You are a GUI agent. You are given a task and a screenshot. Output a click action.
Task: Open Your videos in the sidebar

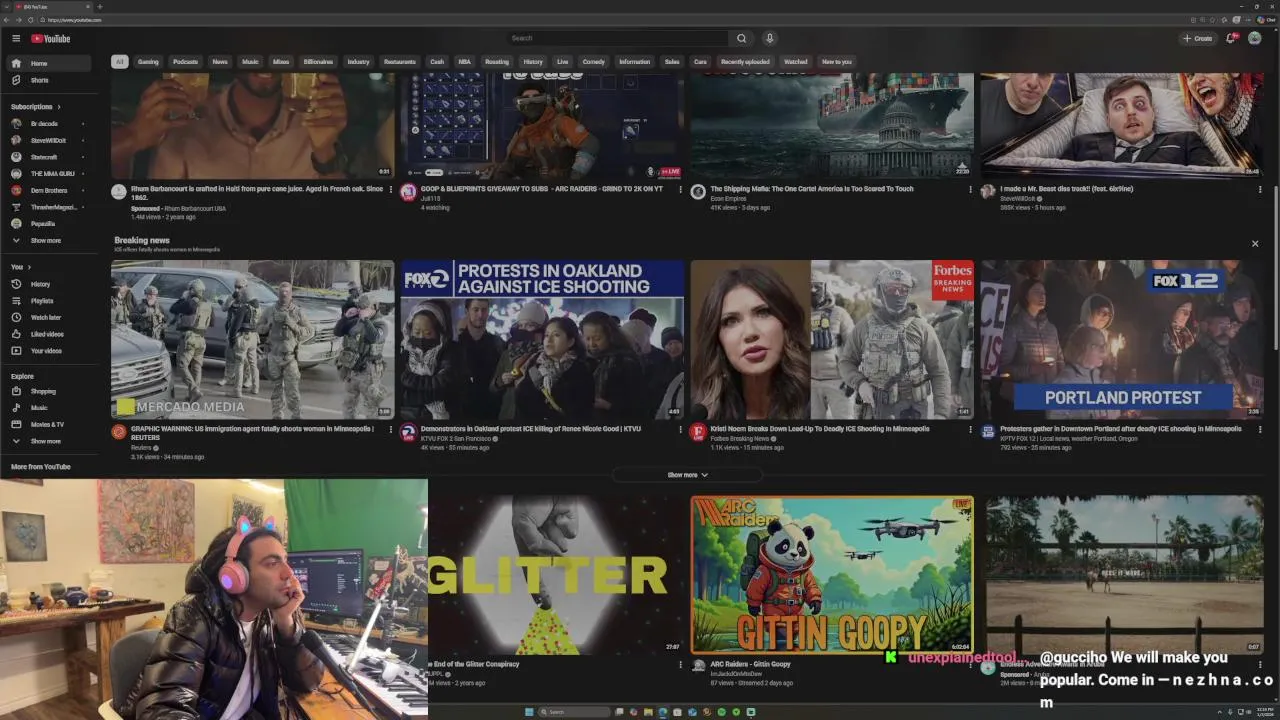(50, 351)
